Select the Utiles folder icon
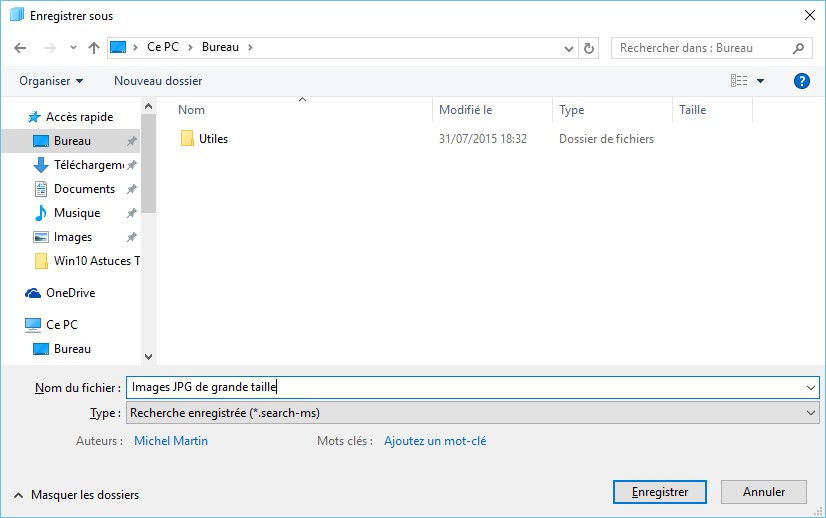This screenshot has height=518, width=826. (187, 139)
